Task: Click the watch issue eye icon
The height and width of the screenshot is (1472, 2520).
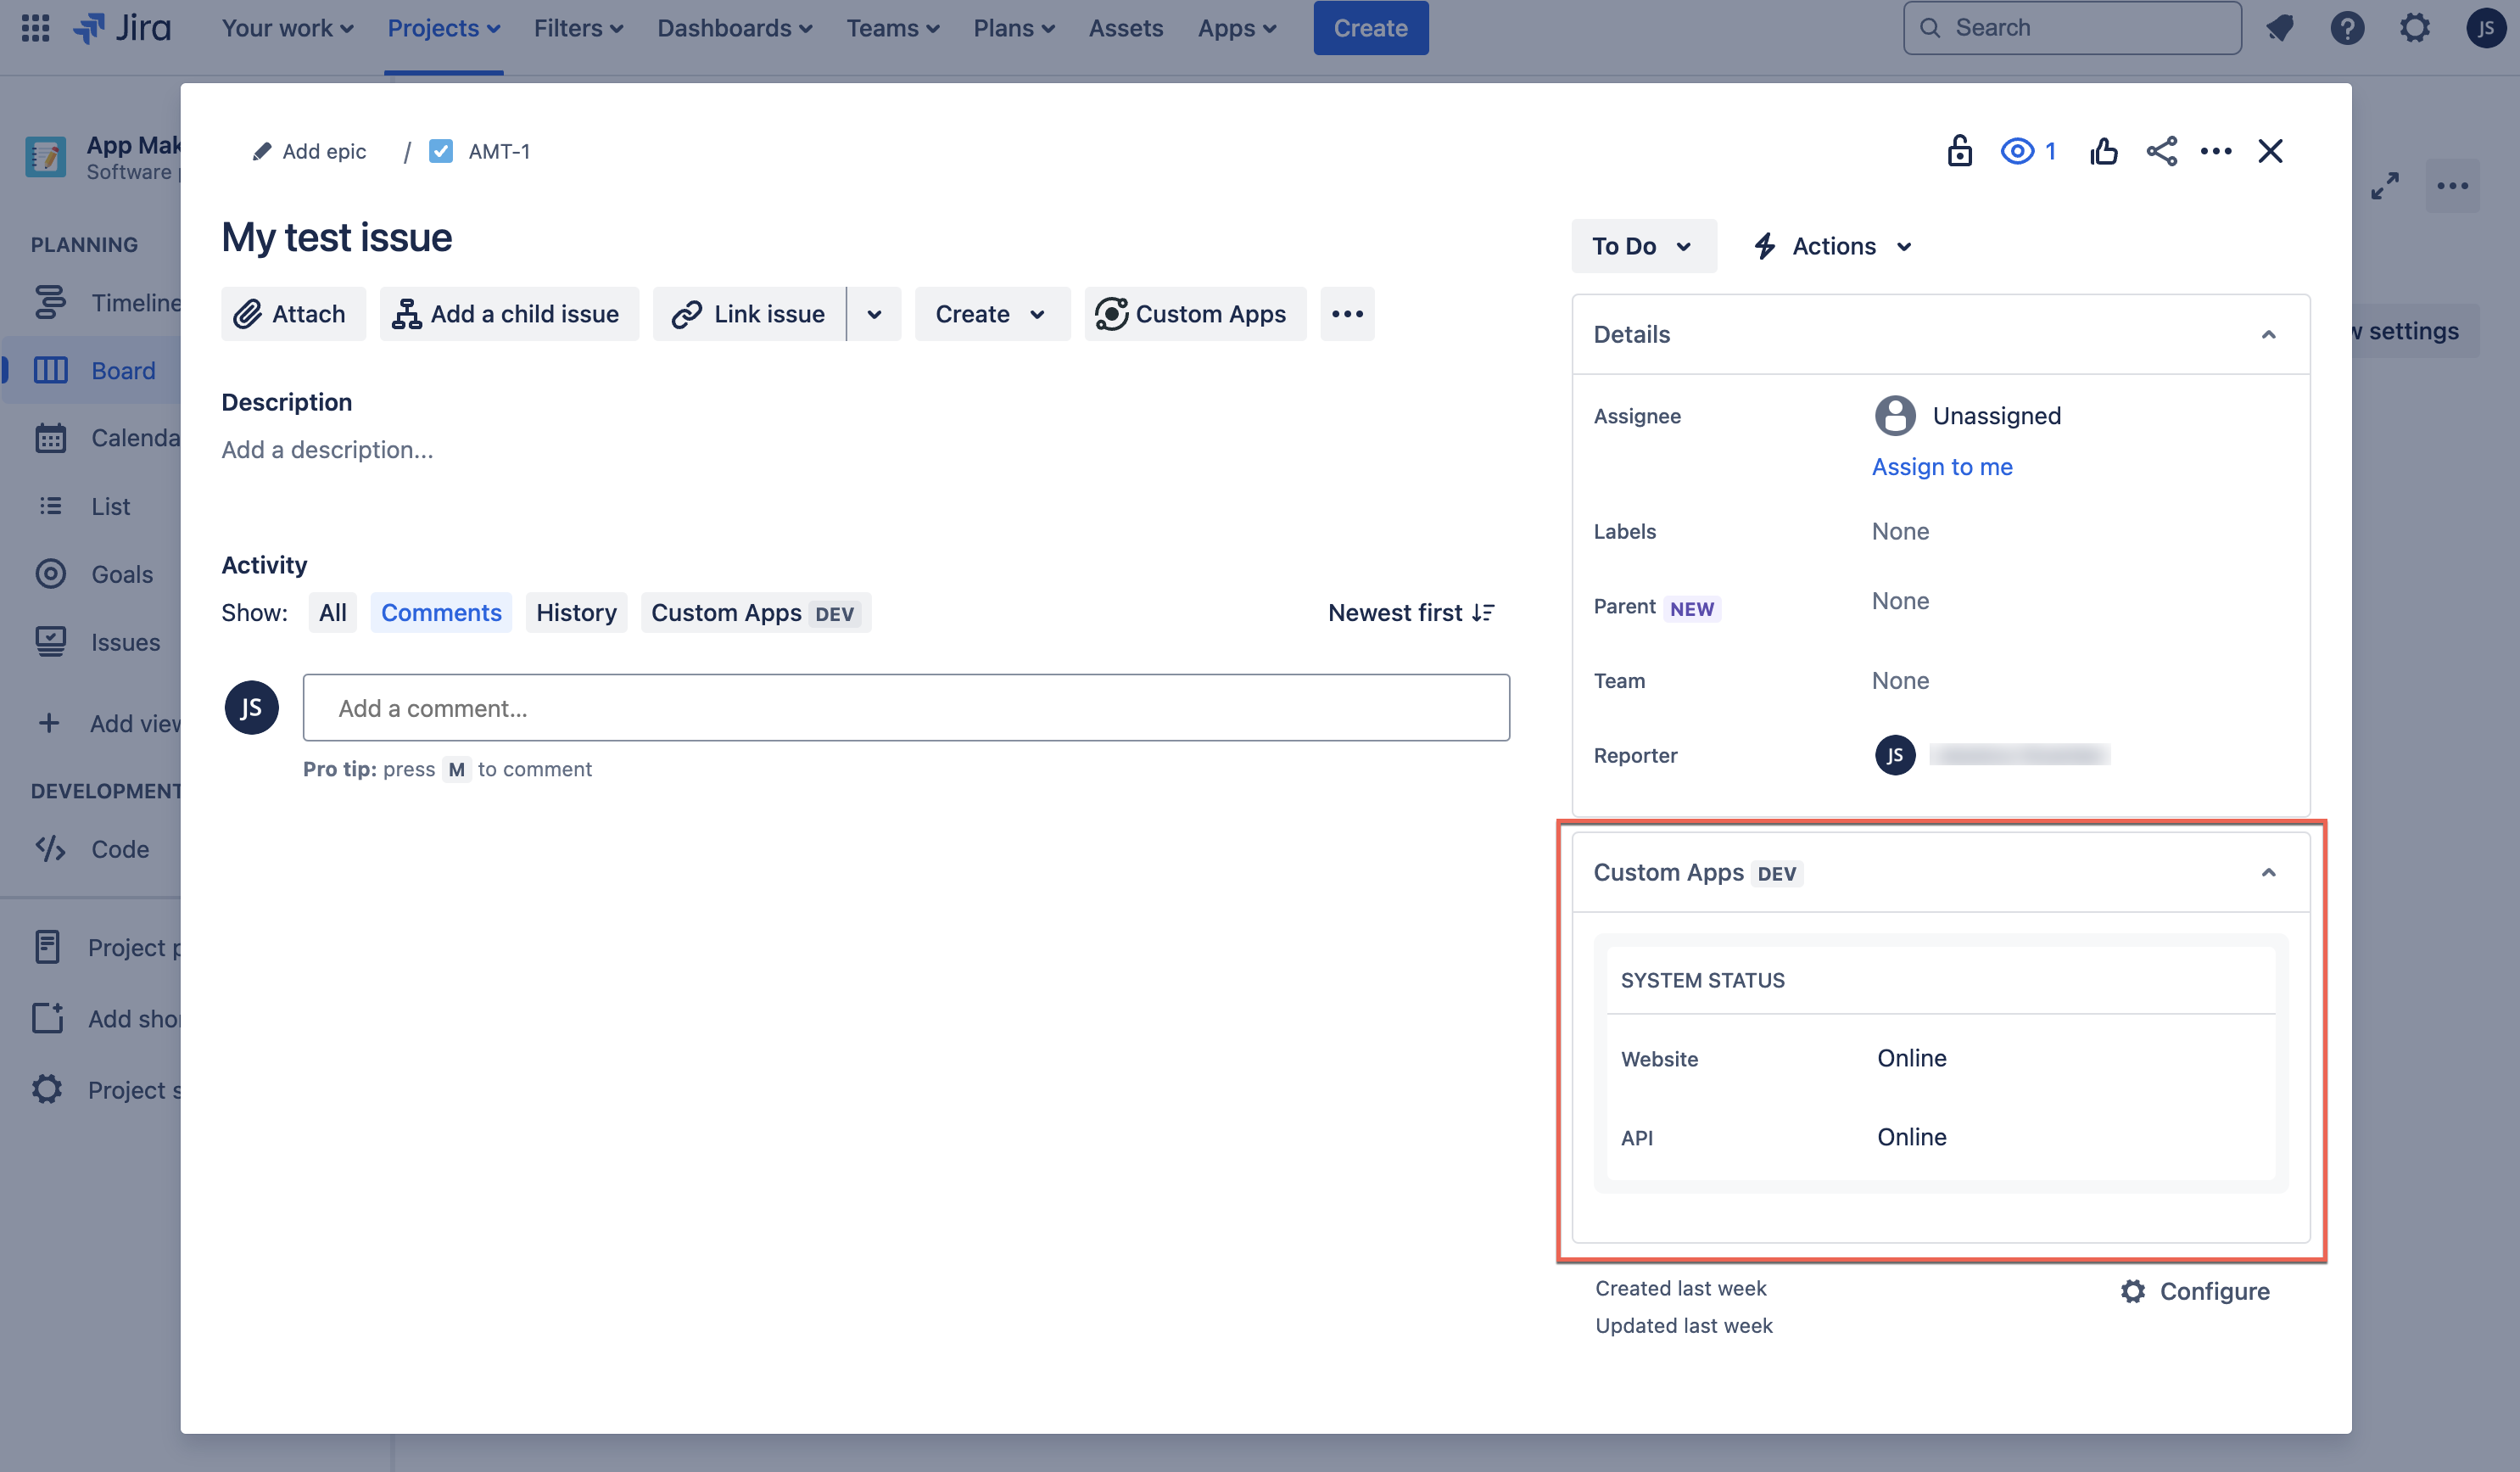Action: tap(2017, 151)
